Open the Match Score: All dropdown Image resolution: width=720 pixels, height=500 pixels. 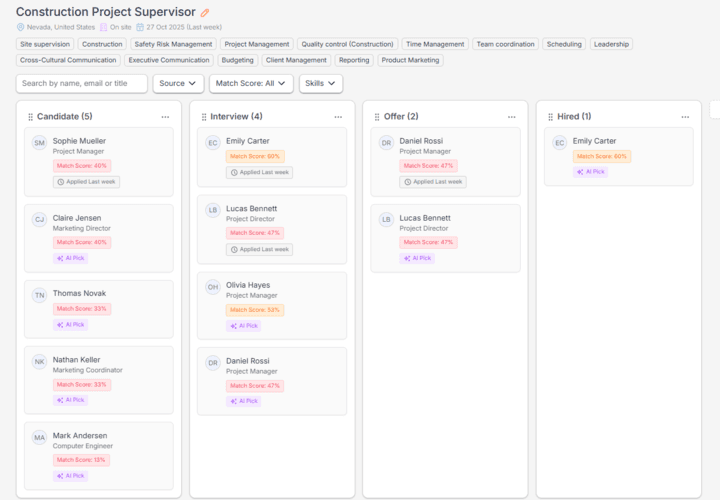click(251, 84)
